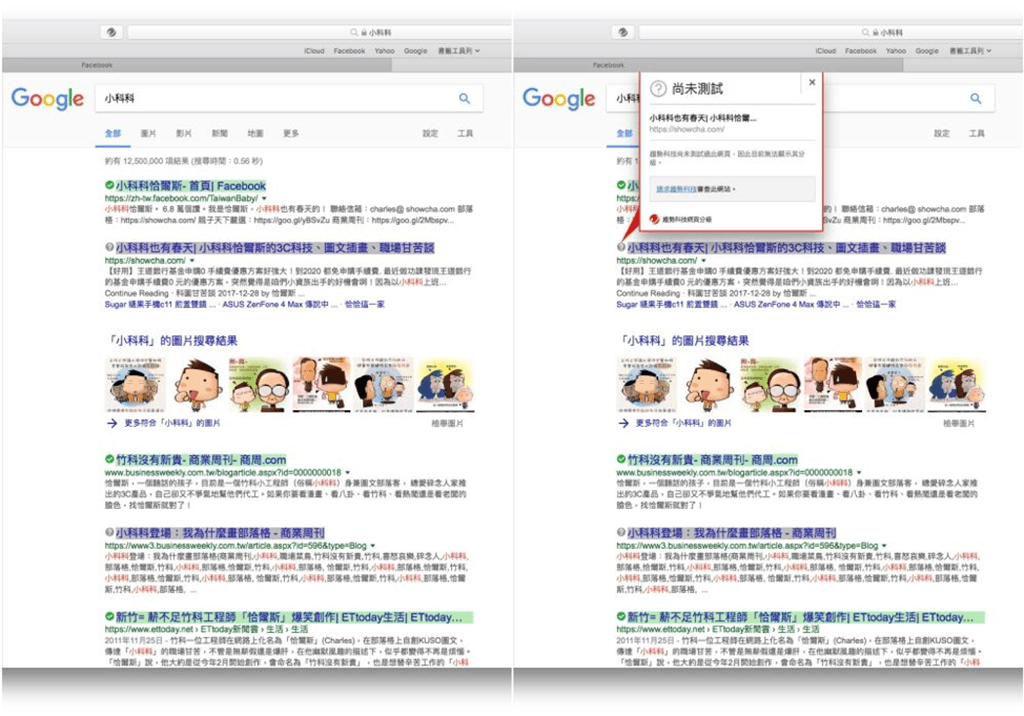Click Google logo in left window
The image size is (1024, 716).
click(x=48, y=99)
